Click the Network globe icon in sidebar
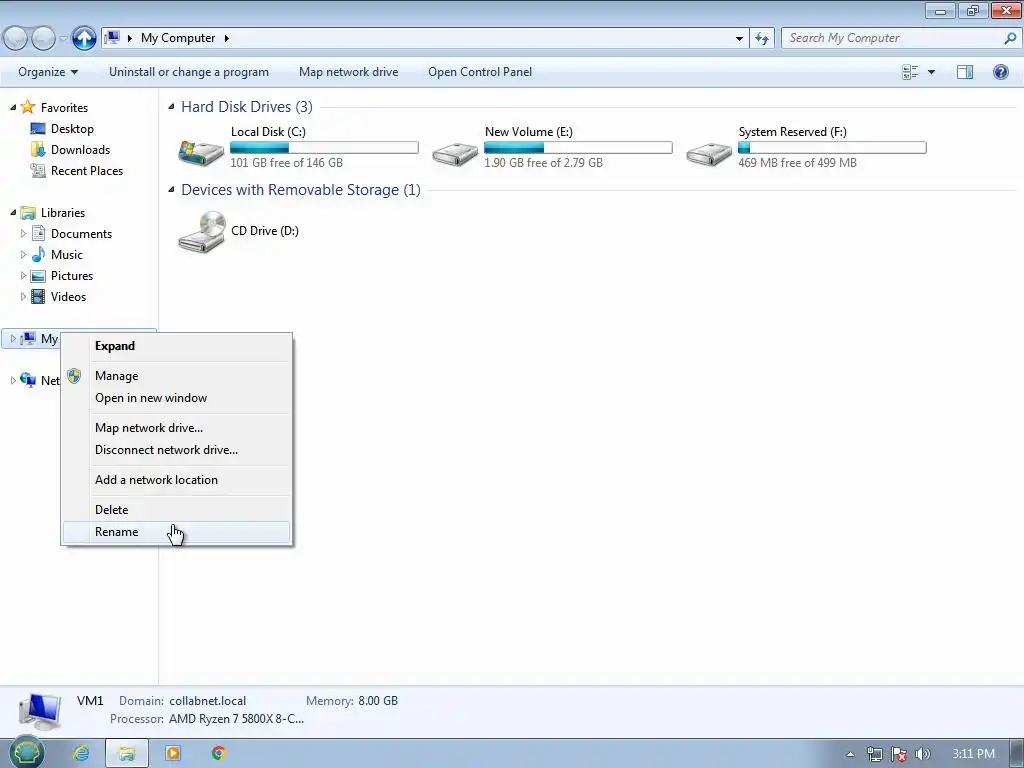1024x768 pixels. [27, 380]
